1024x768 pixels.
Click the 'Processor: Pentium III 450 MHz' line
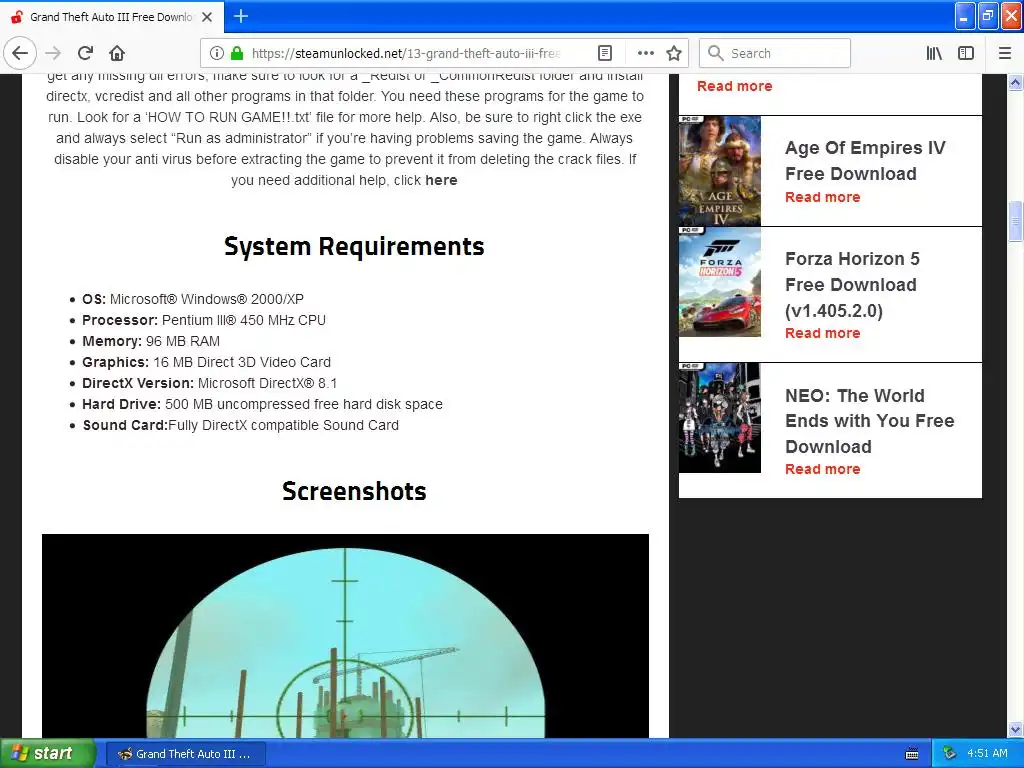click(x=204, y=320)
